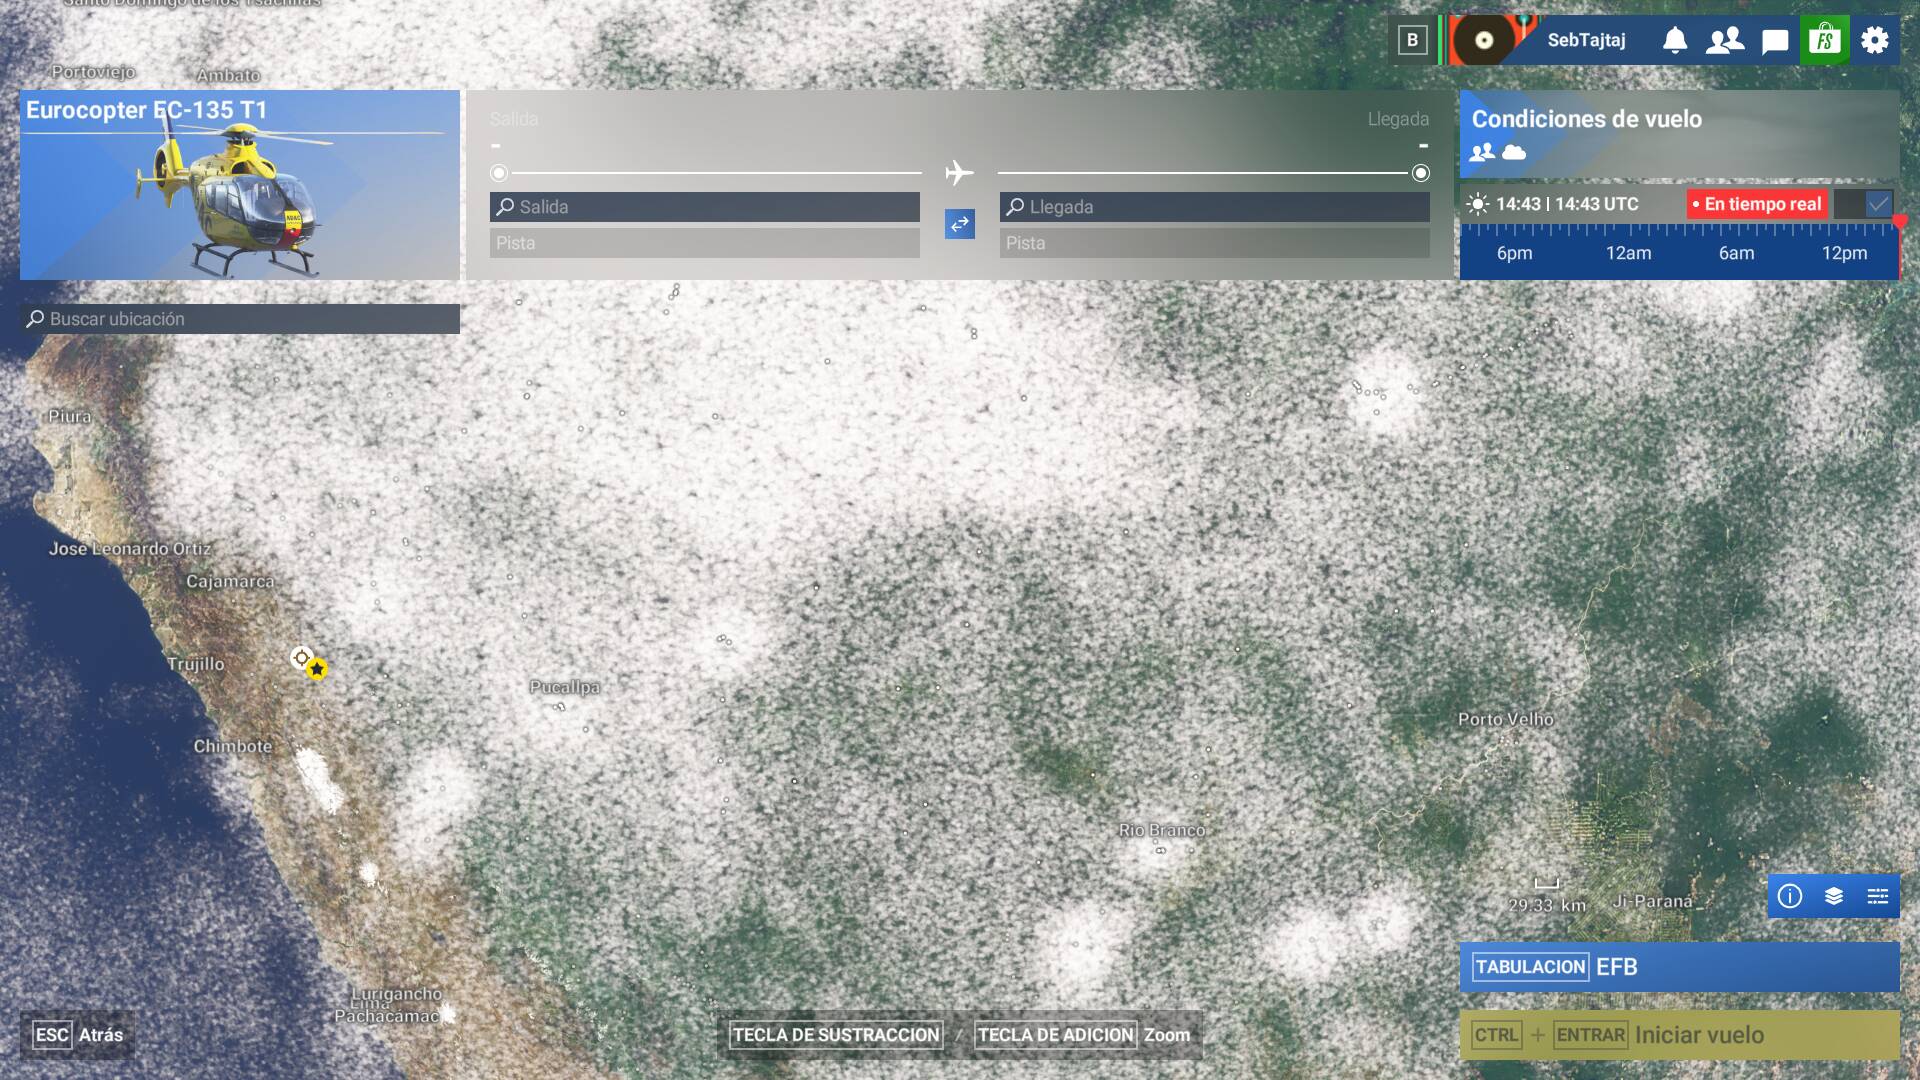Image resolution: width=1920 pixels, height=1080 pixels.
Task: Click the starred airport marker near Trujillo
Action: (317, 668)
